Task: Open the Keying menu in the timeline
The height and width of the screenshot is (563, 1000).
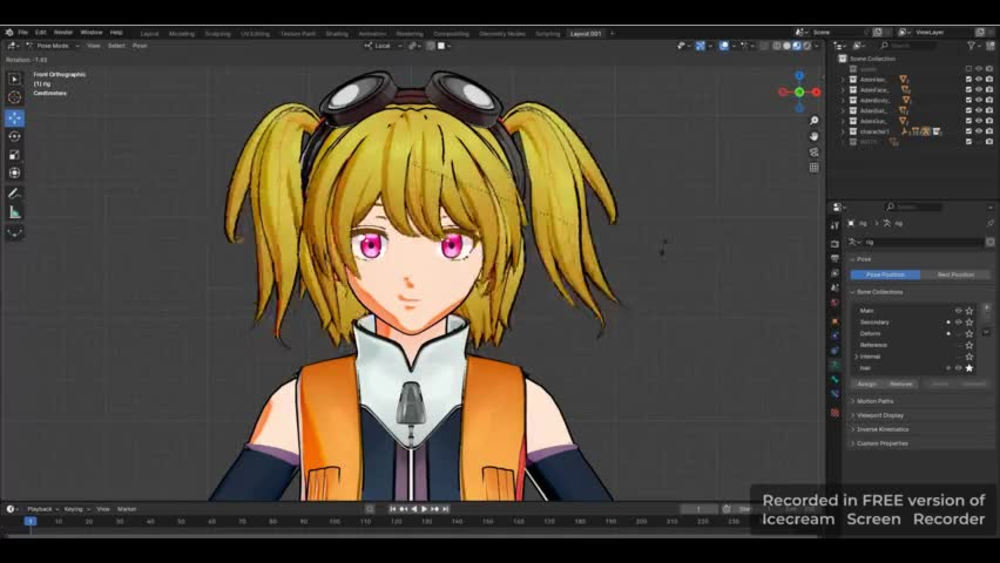Action: point(76,509)
